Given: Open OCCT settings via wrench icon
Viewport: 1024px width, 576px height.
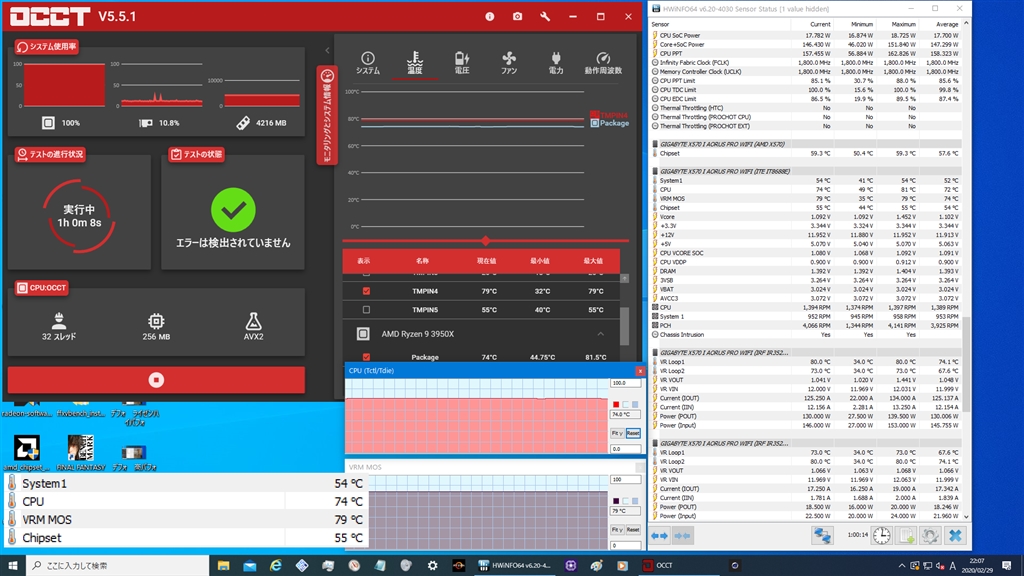Looking at the screenshot, I should 545,17.
